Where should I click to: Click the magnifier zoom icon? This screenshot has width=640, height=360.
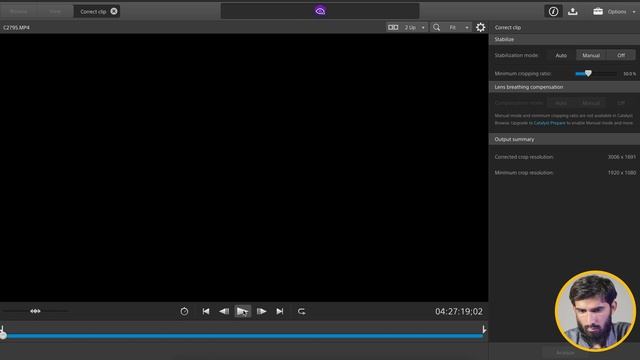[436, 27]
